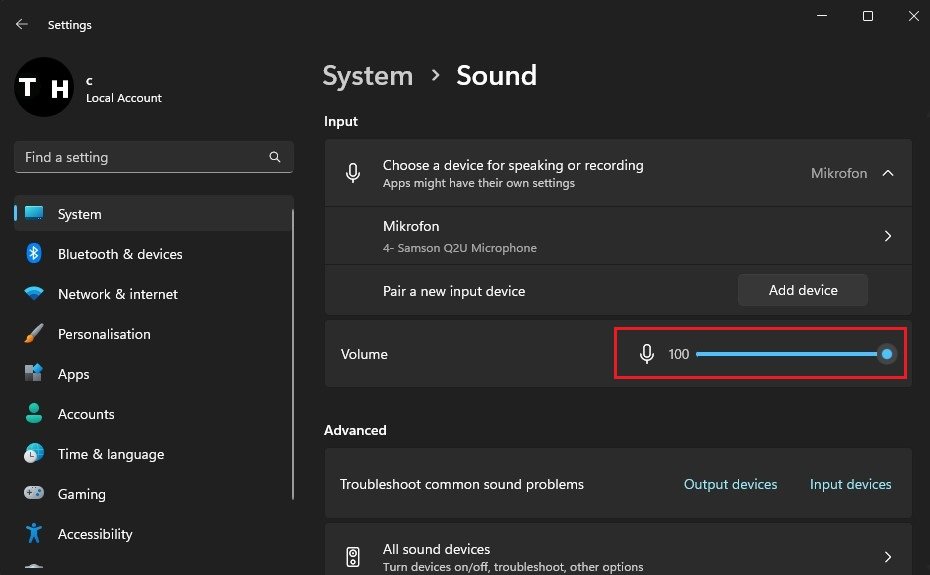The image size is (930, 575).
Task: Troubleshoot Output devices link
Action: pyautogui.click(x=730, y=484)
